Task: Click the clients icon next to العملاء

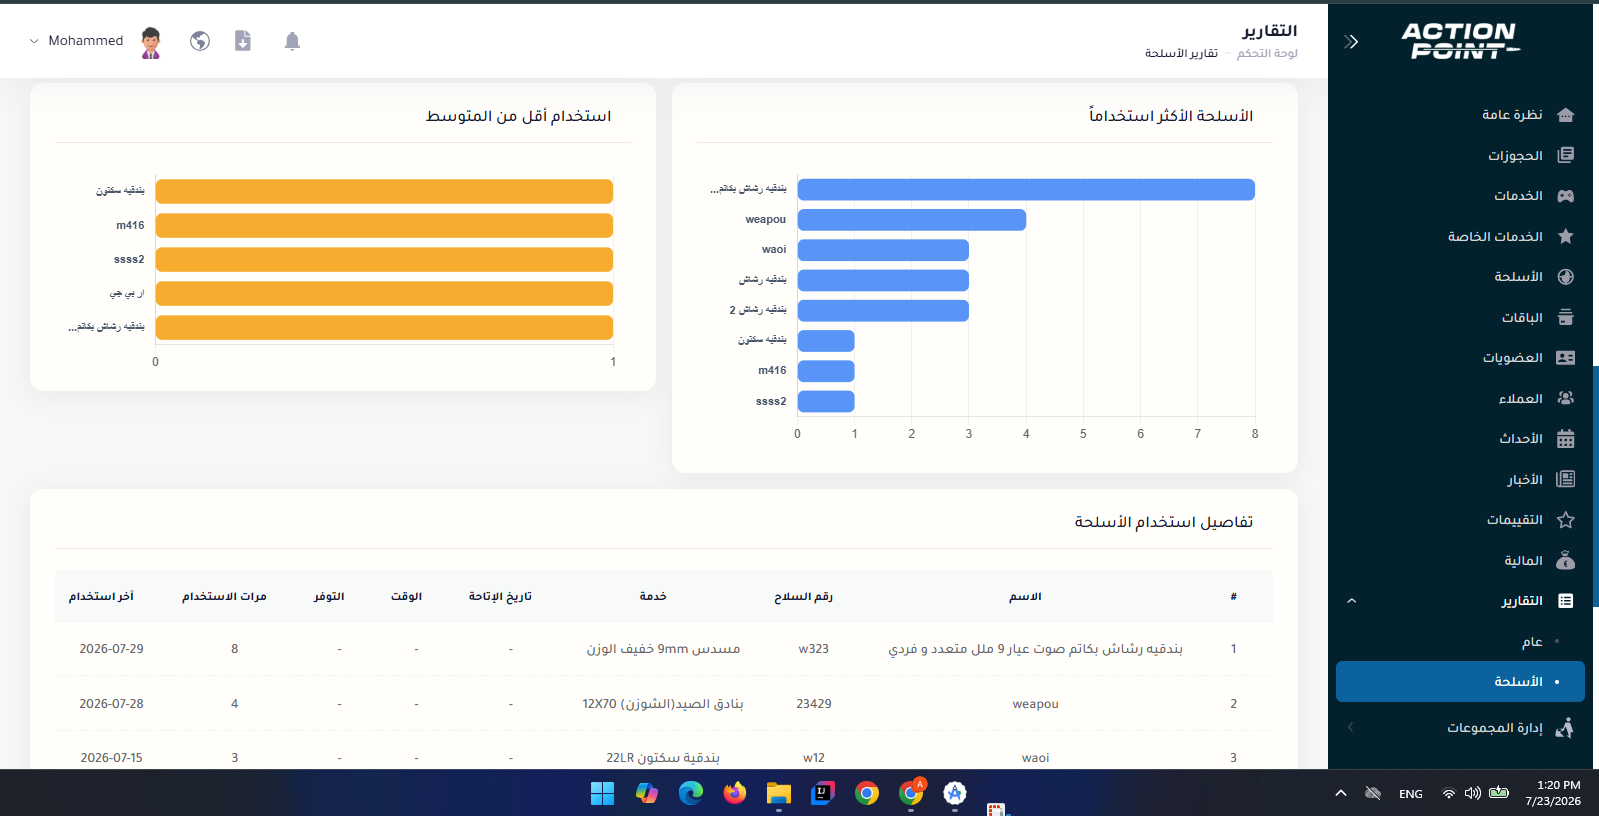Action: click(x=1566, y=398)
